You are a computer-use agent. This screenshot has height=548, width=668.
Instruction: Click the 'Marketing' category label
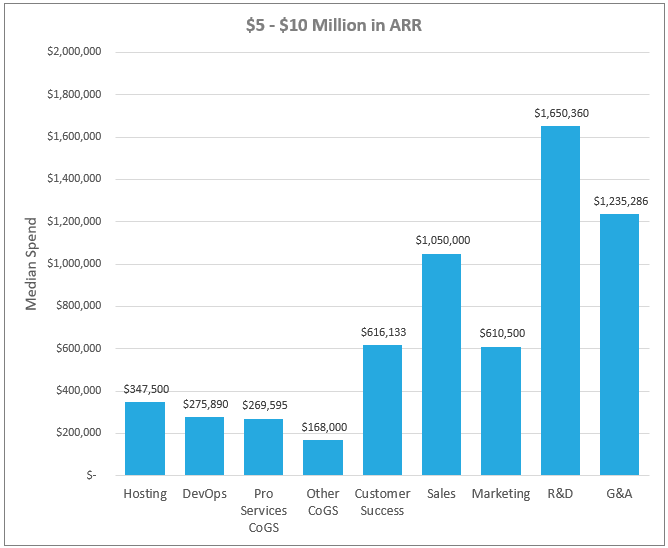pos(501,494)
